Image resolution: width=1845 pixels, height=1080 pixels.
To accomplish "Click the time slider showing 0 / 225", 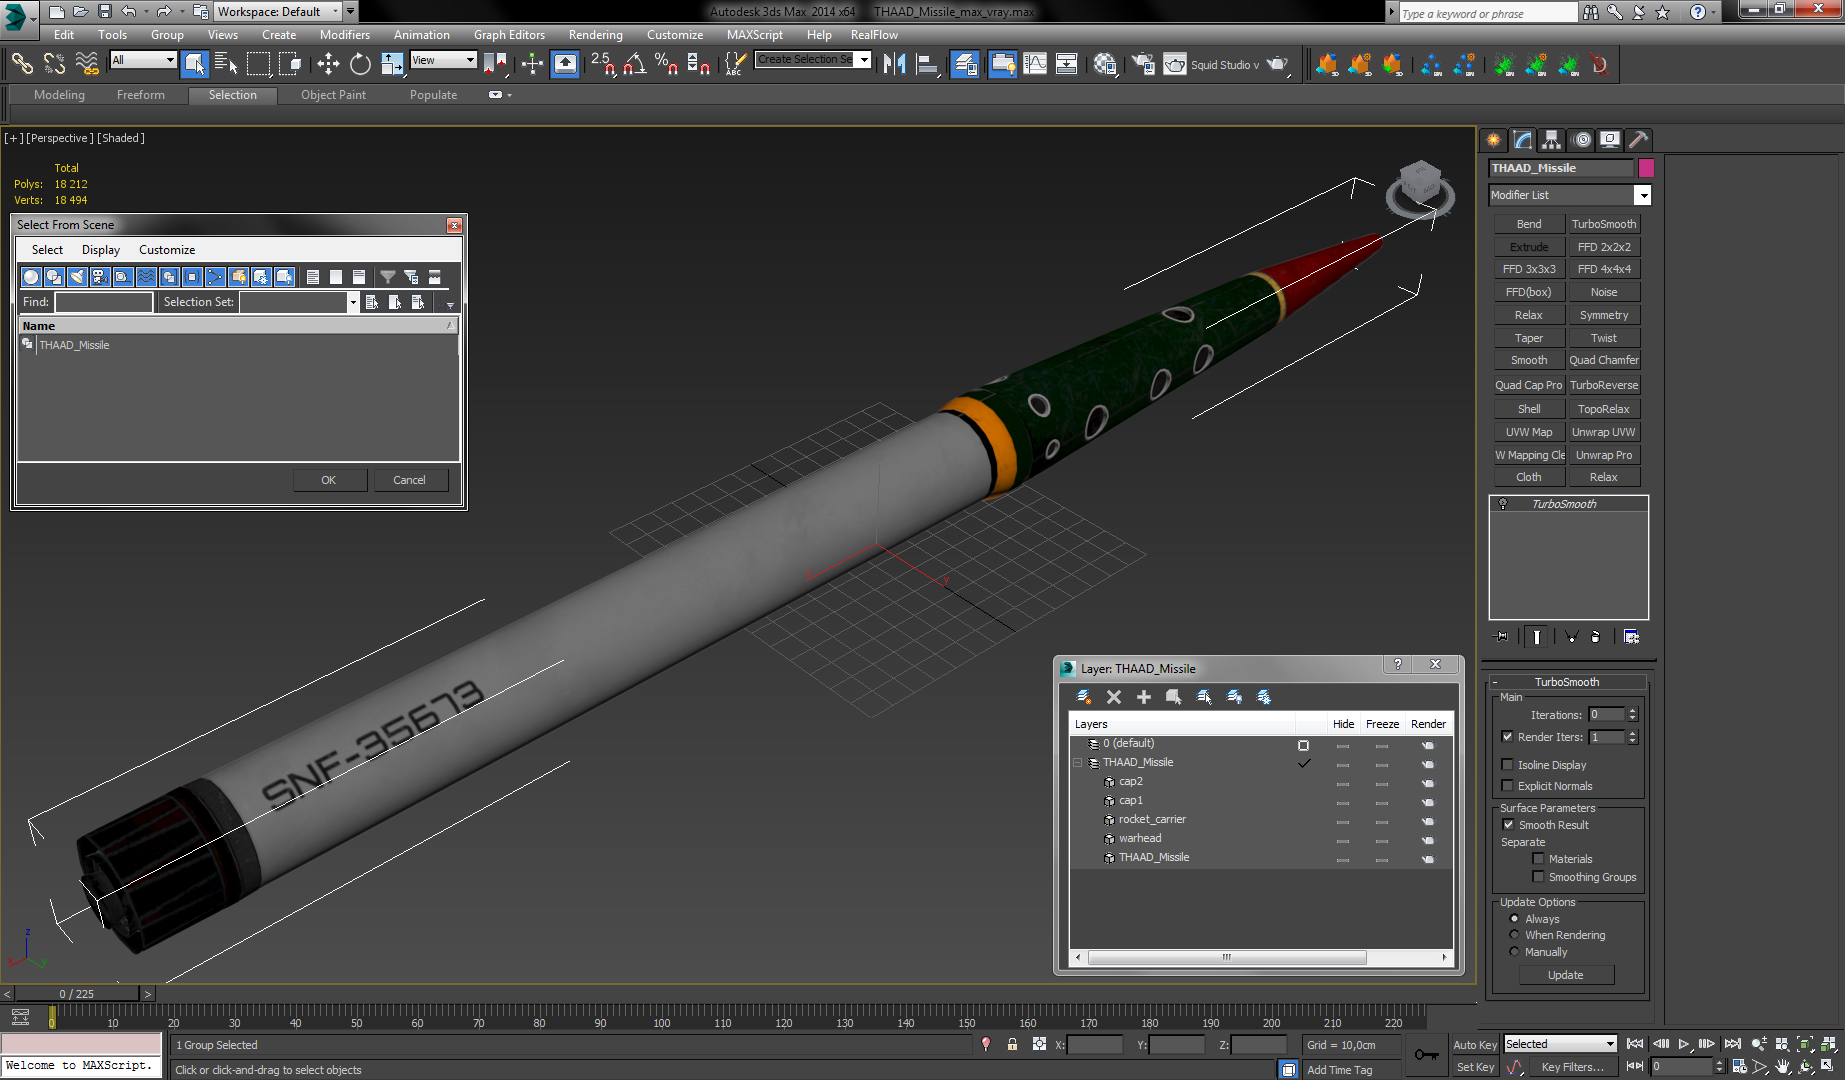I will pyautogui.click(x=77, y=994).
